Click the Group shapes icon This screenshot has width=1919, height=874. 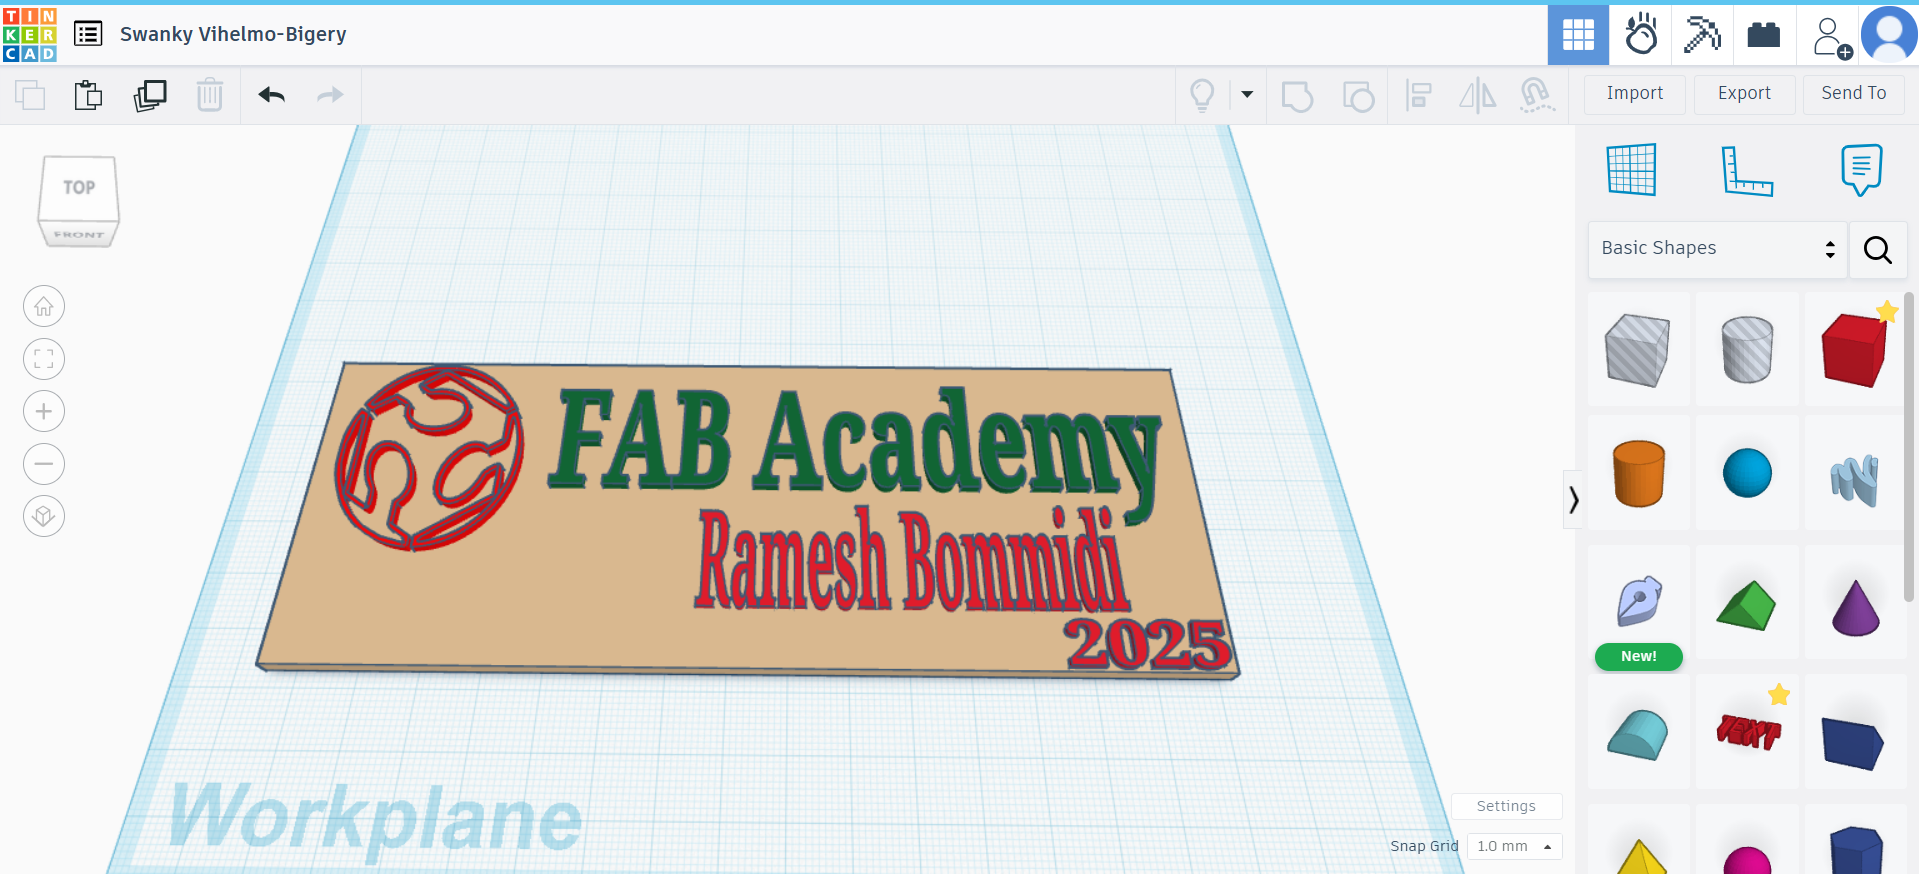pos(1297,96)
